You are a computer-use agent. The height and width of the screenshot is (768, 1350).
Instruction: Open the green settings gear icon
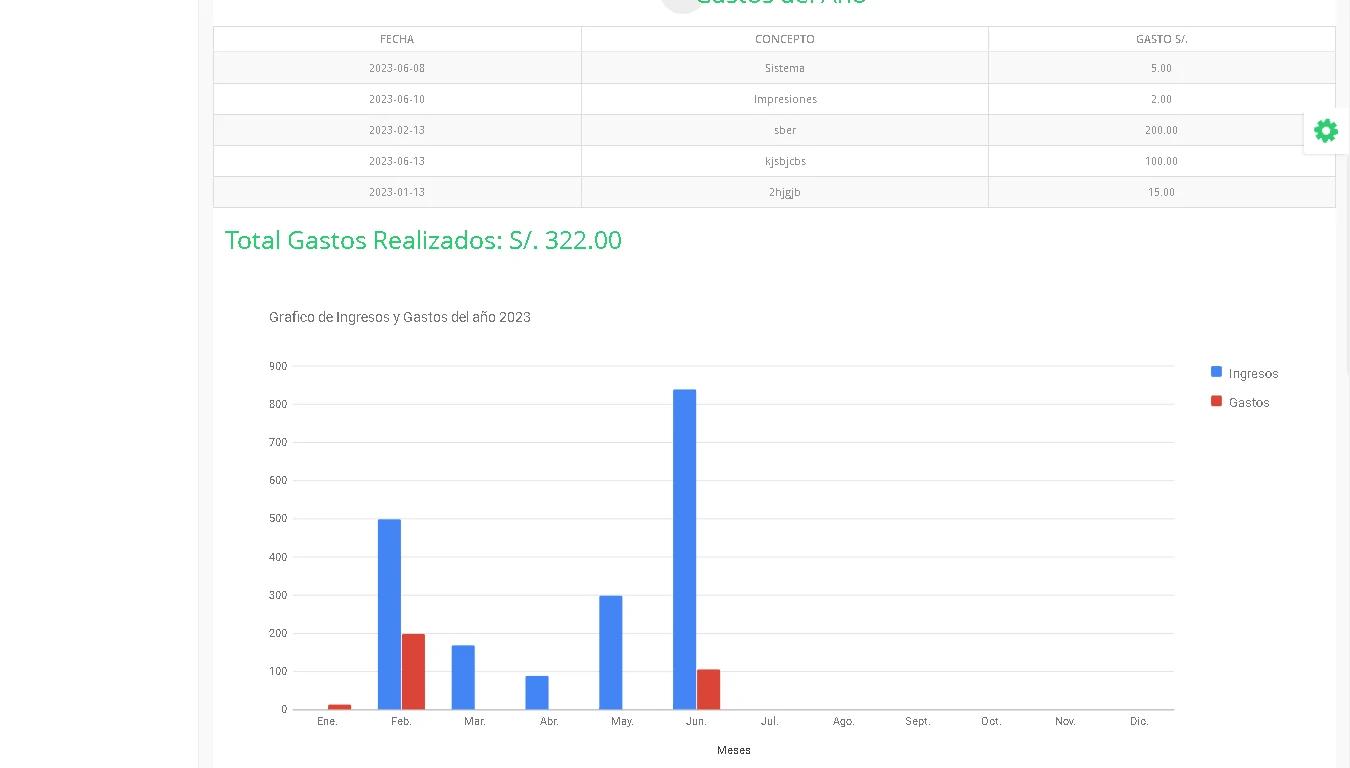click(1326, 131)
